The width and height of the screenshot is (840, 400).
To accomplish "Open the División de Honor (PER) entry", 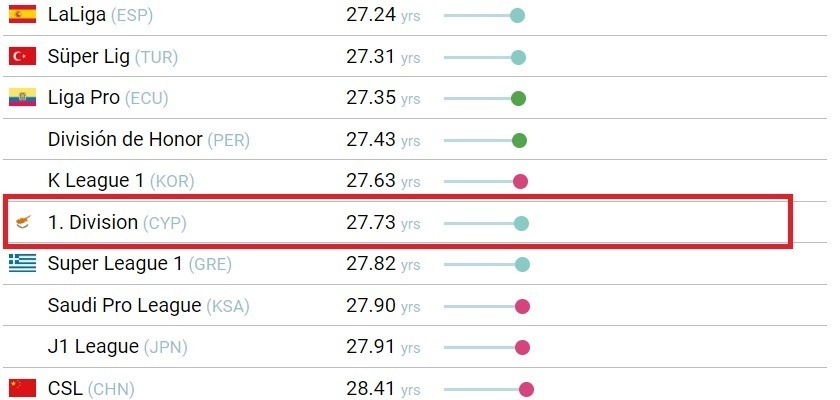I will 148,140.
